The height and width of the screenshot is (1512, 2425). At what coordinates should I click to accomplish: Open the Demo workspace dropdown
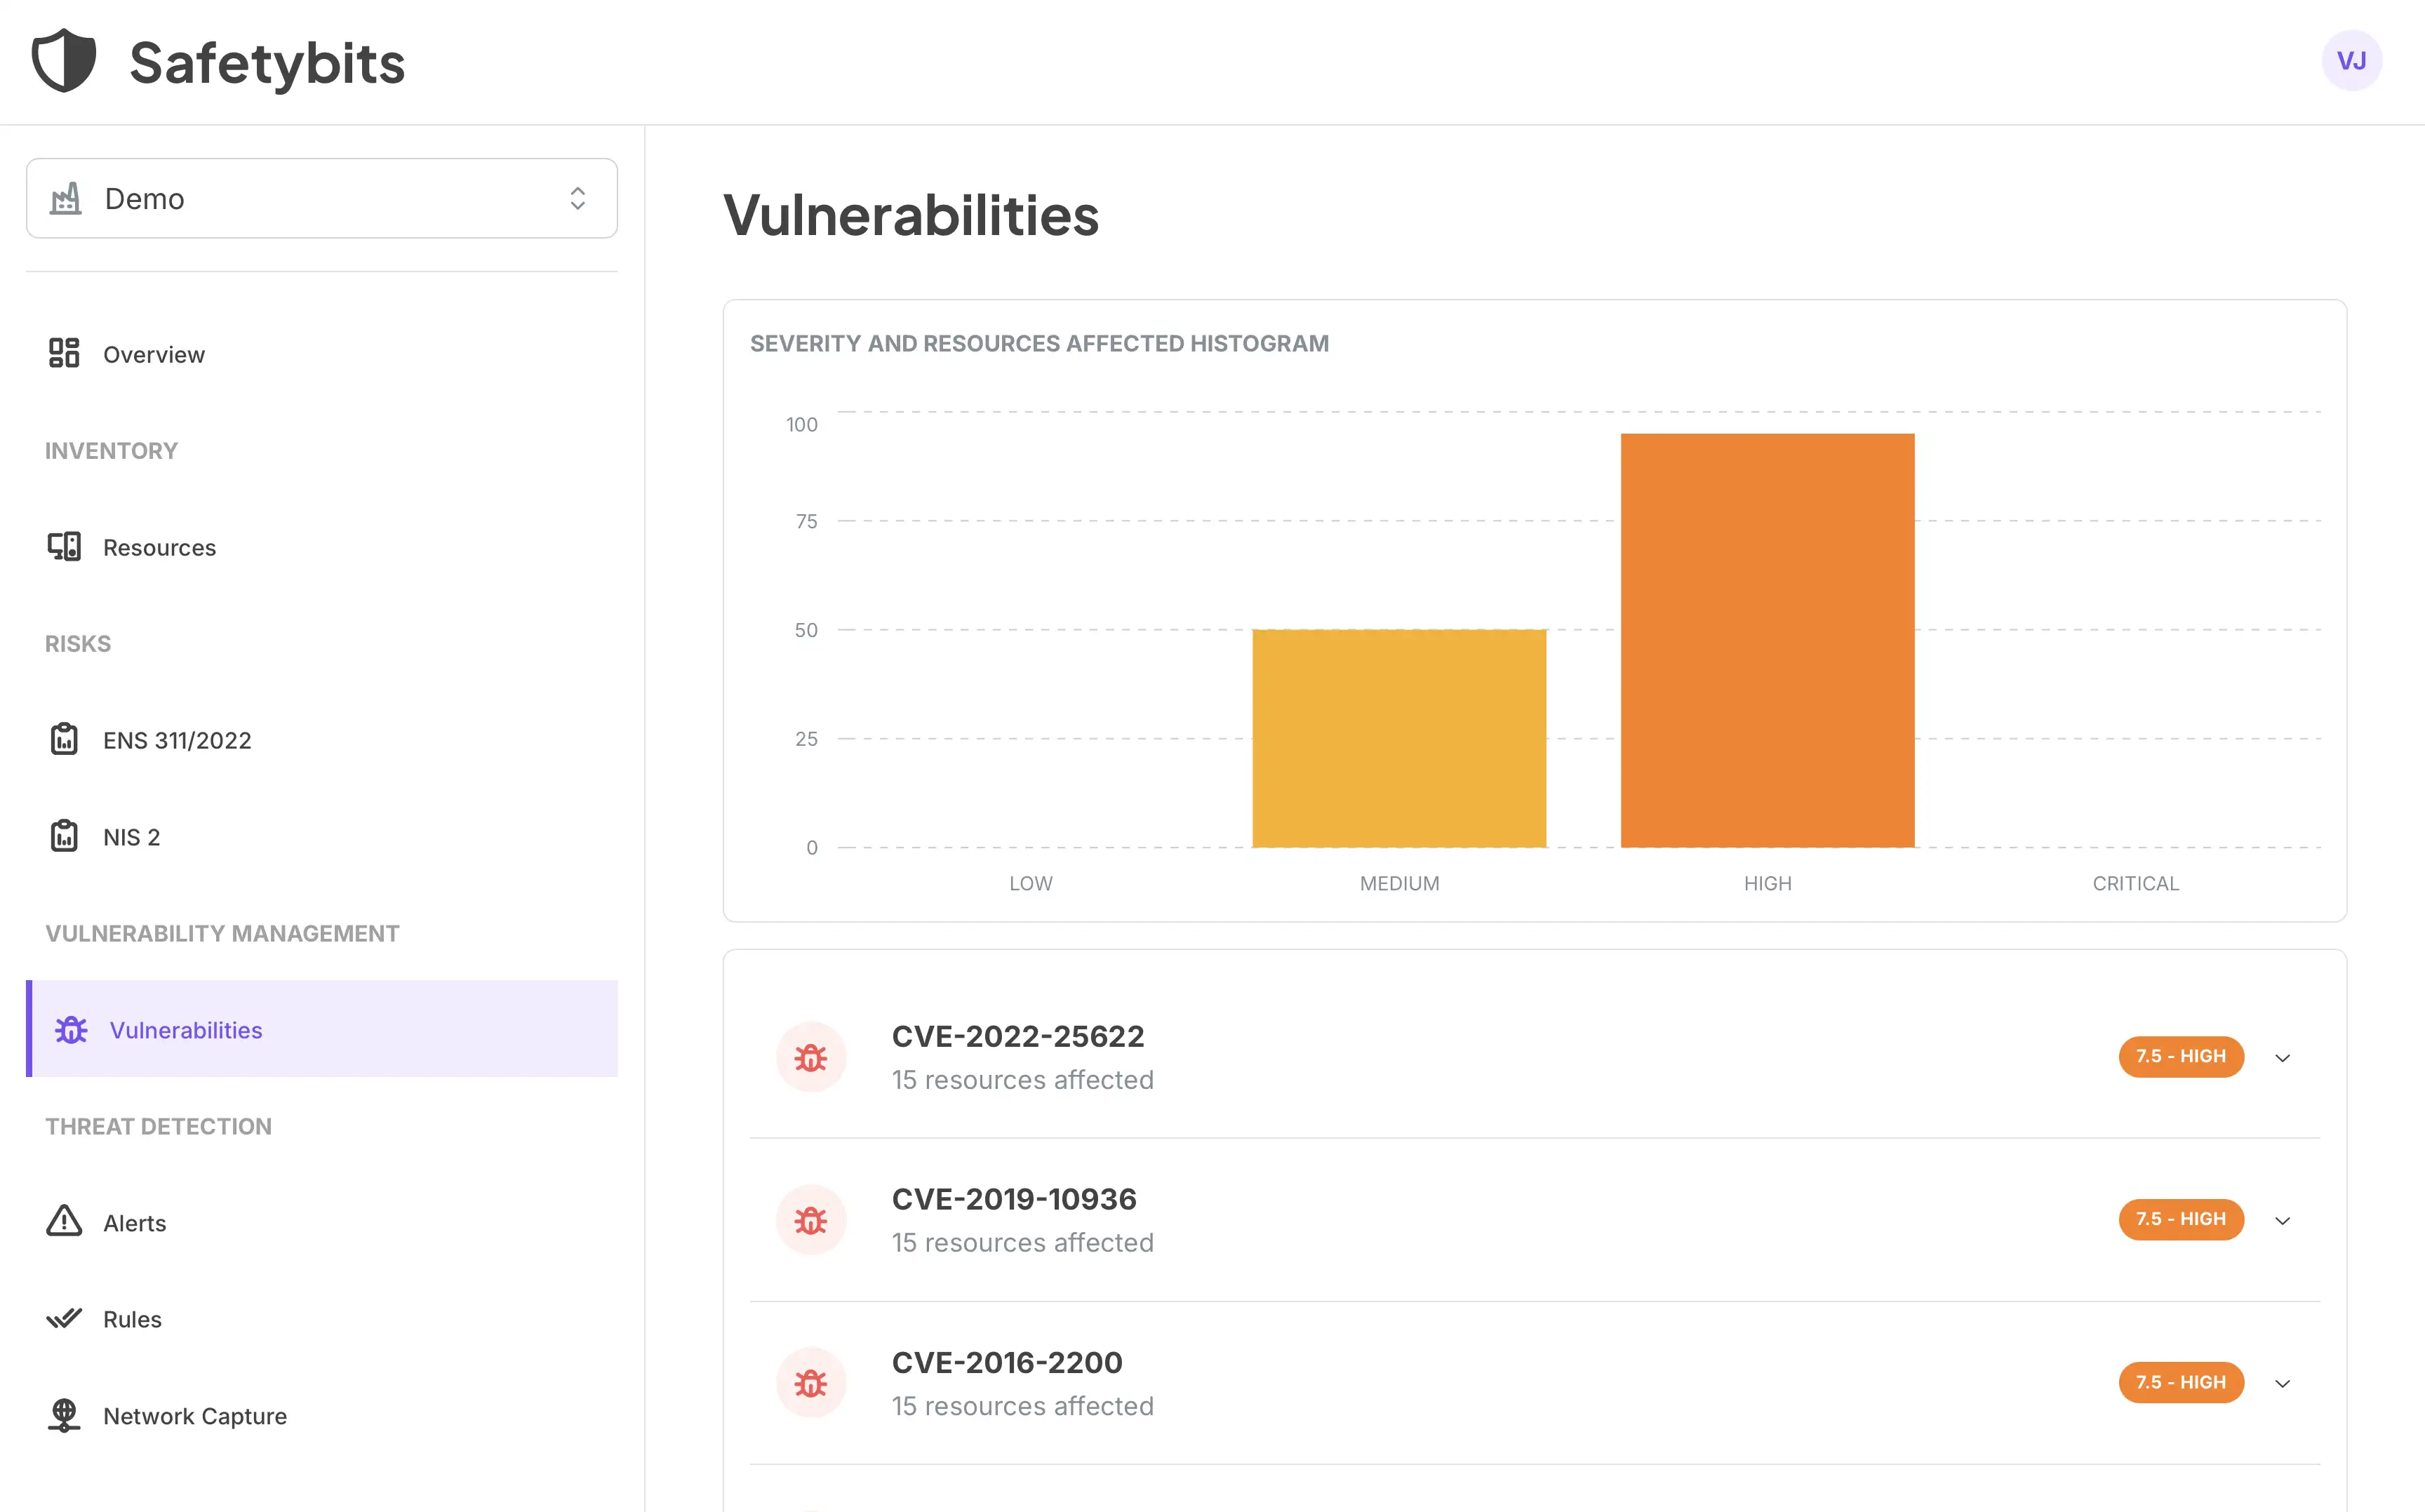[x=321, y=199]
